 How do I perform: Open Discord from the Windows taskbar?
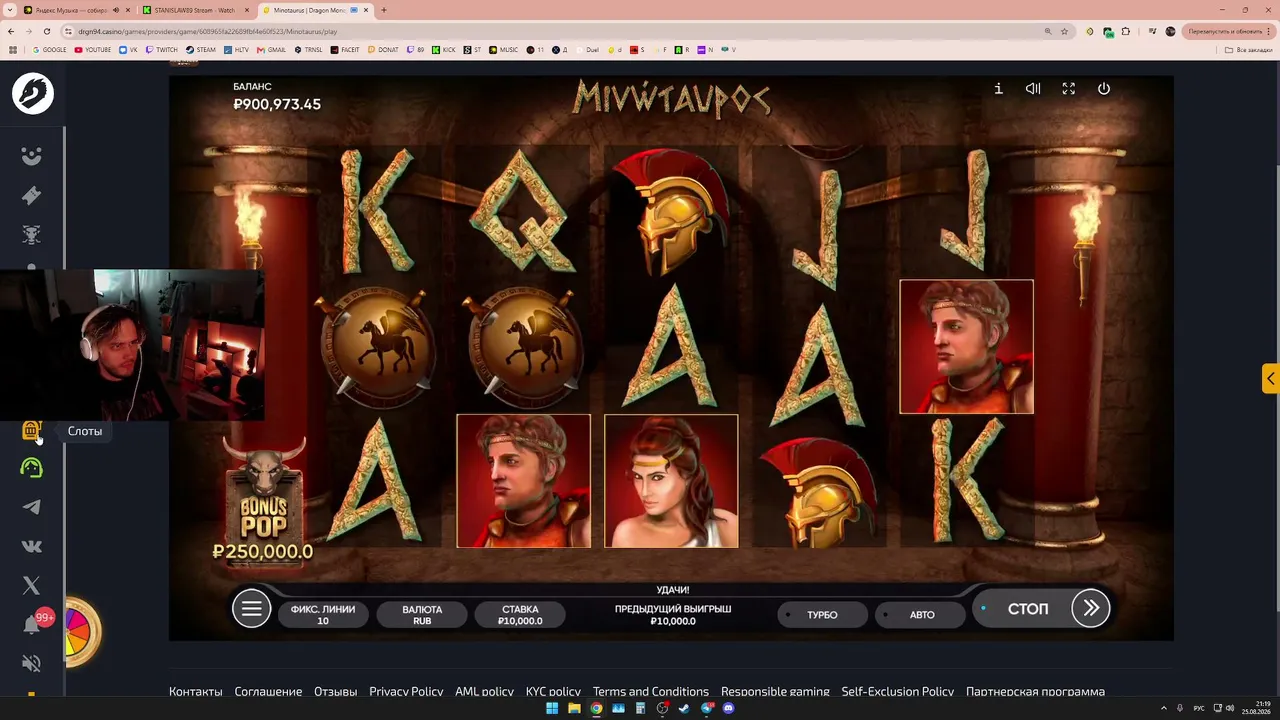(728, 708)
